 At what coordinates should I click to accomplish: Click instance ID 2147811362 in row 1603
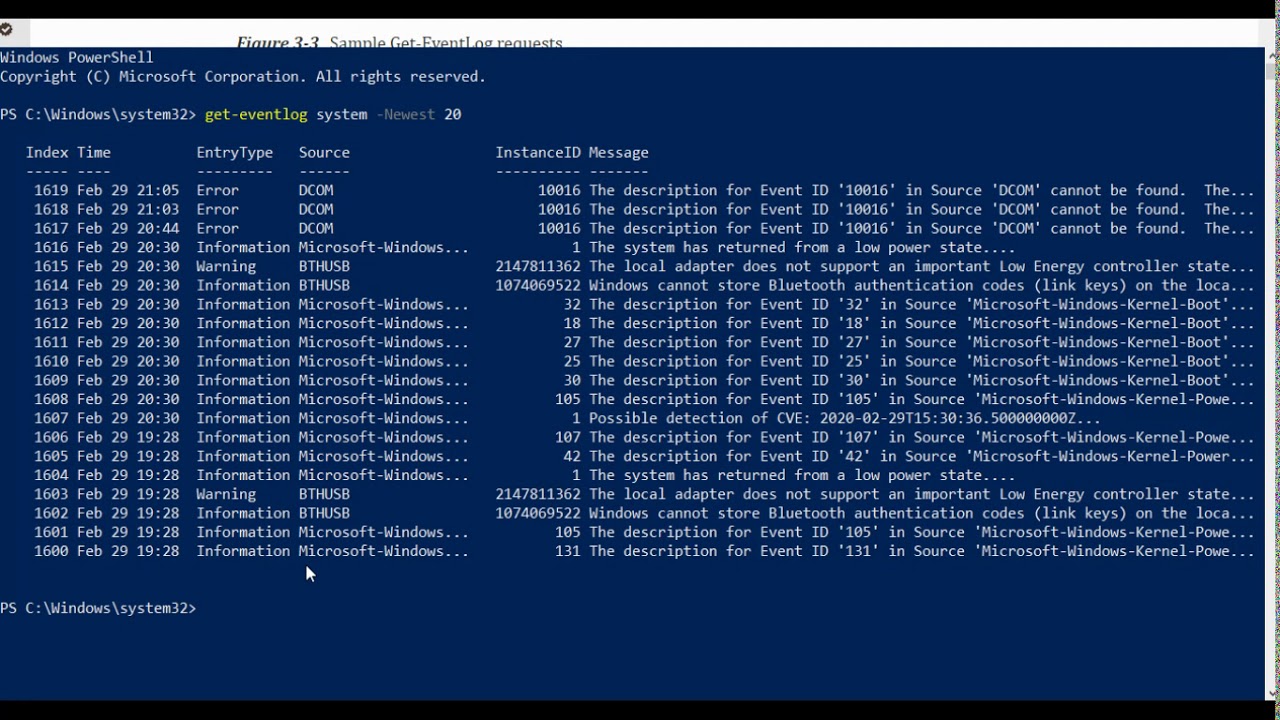click(537, 494)
